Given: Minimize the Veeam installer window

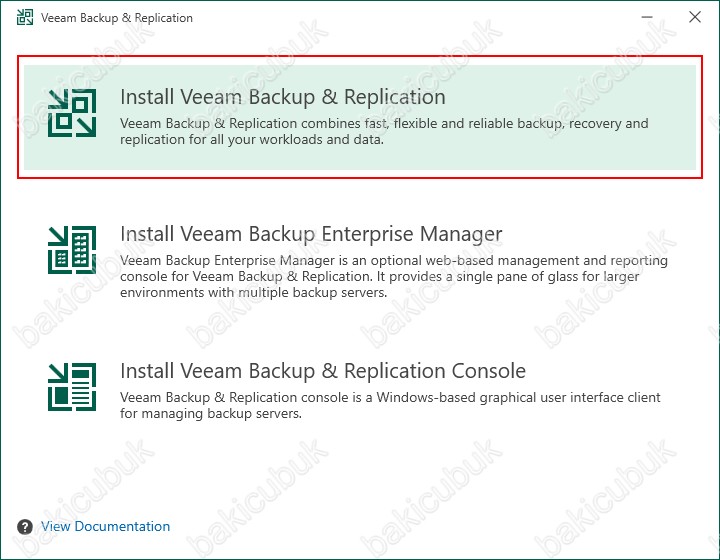Looking at the screenshot, I should click(647, 17).
